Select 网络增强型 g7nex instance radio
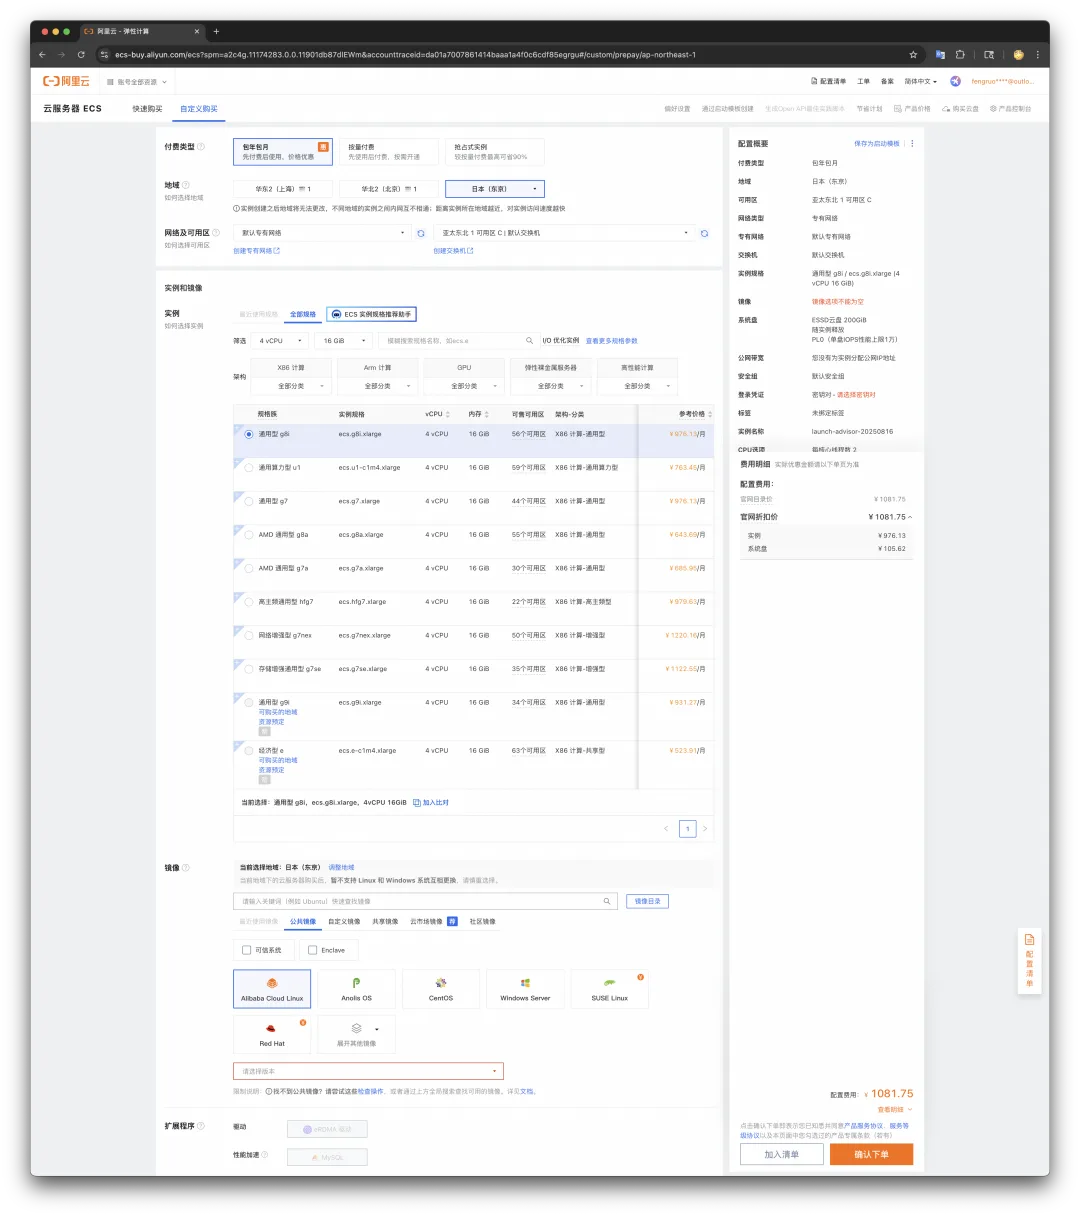Image resolution: width=1080 pixels, height=1216 pixels. 249,635
